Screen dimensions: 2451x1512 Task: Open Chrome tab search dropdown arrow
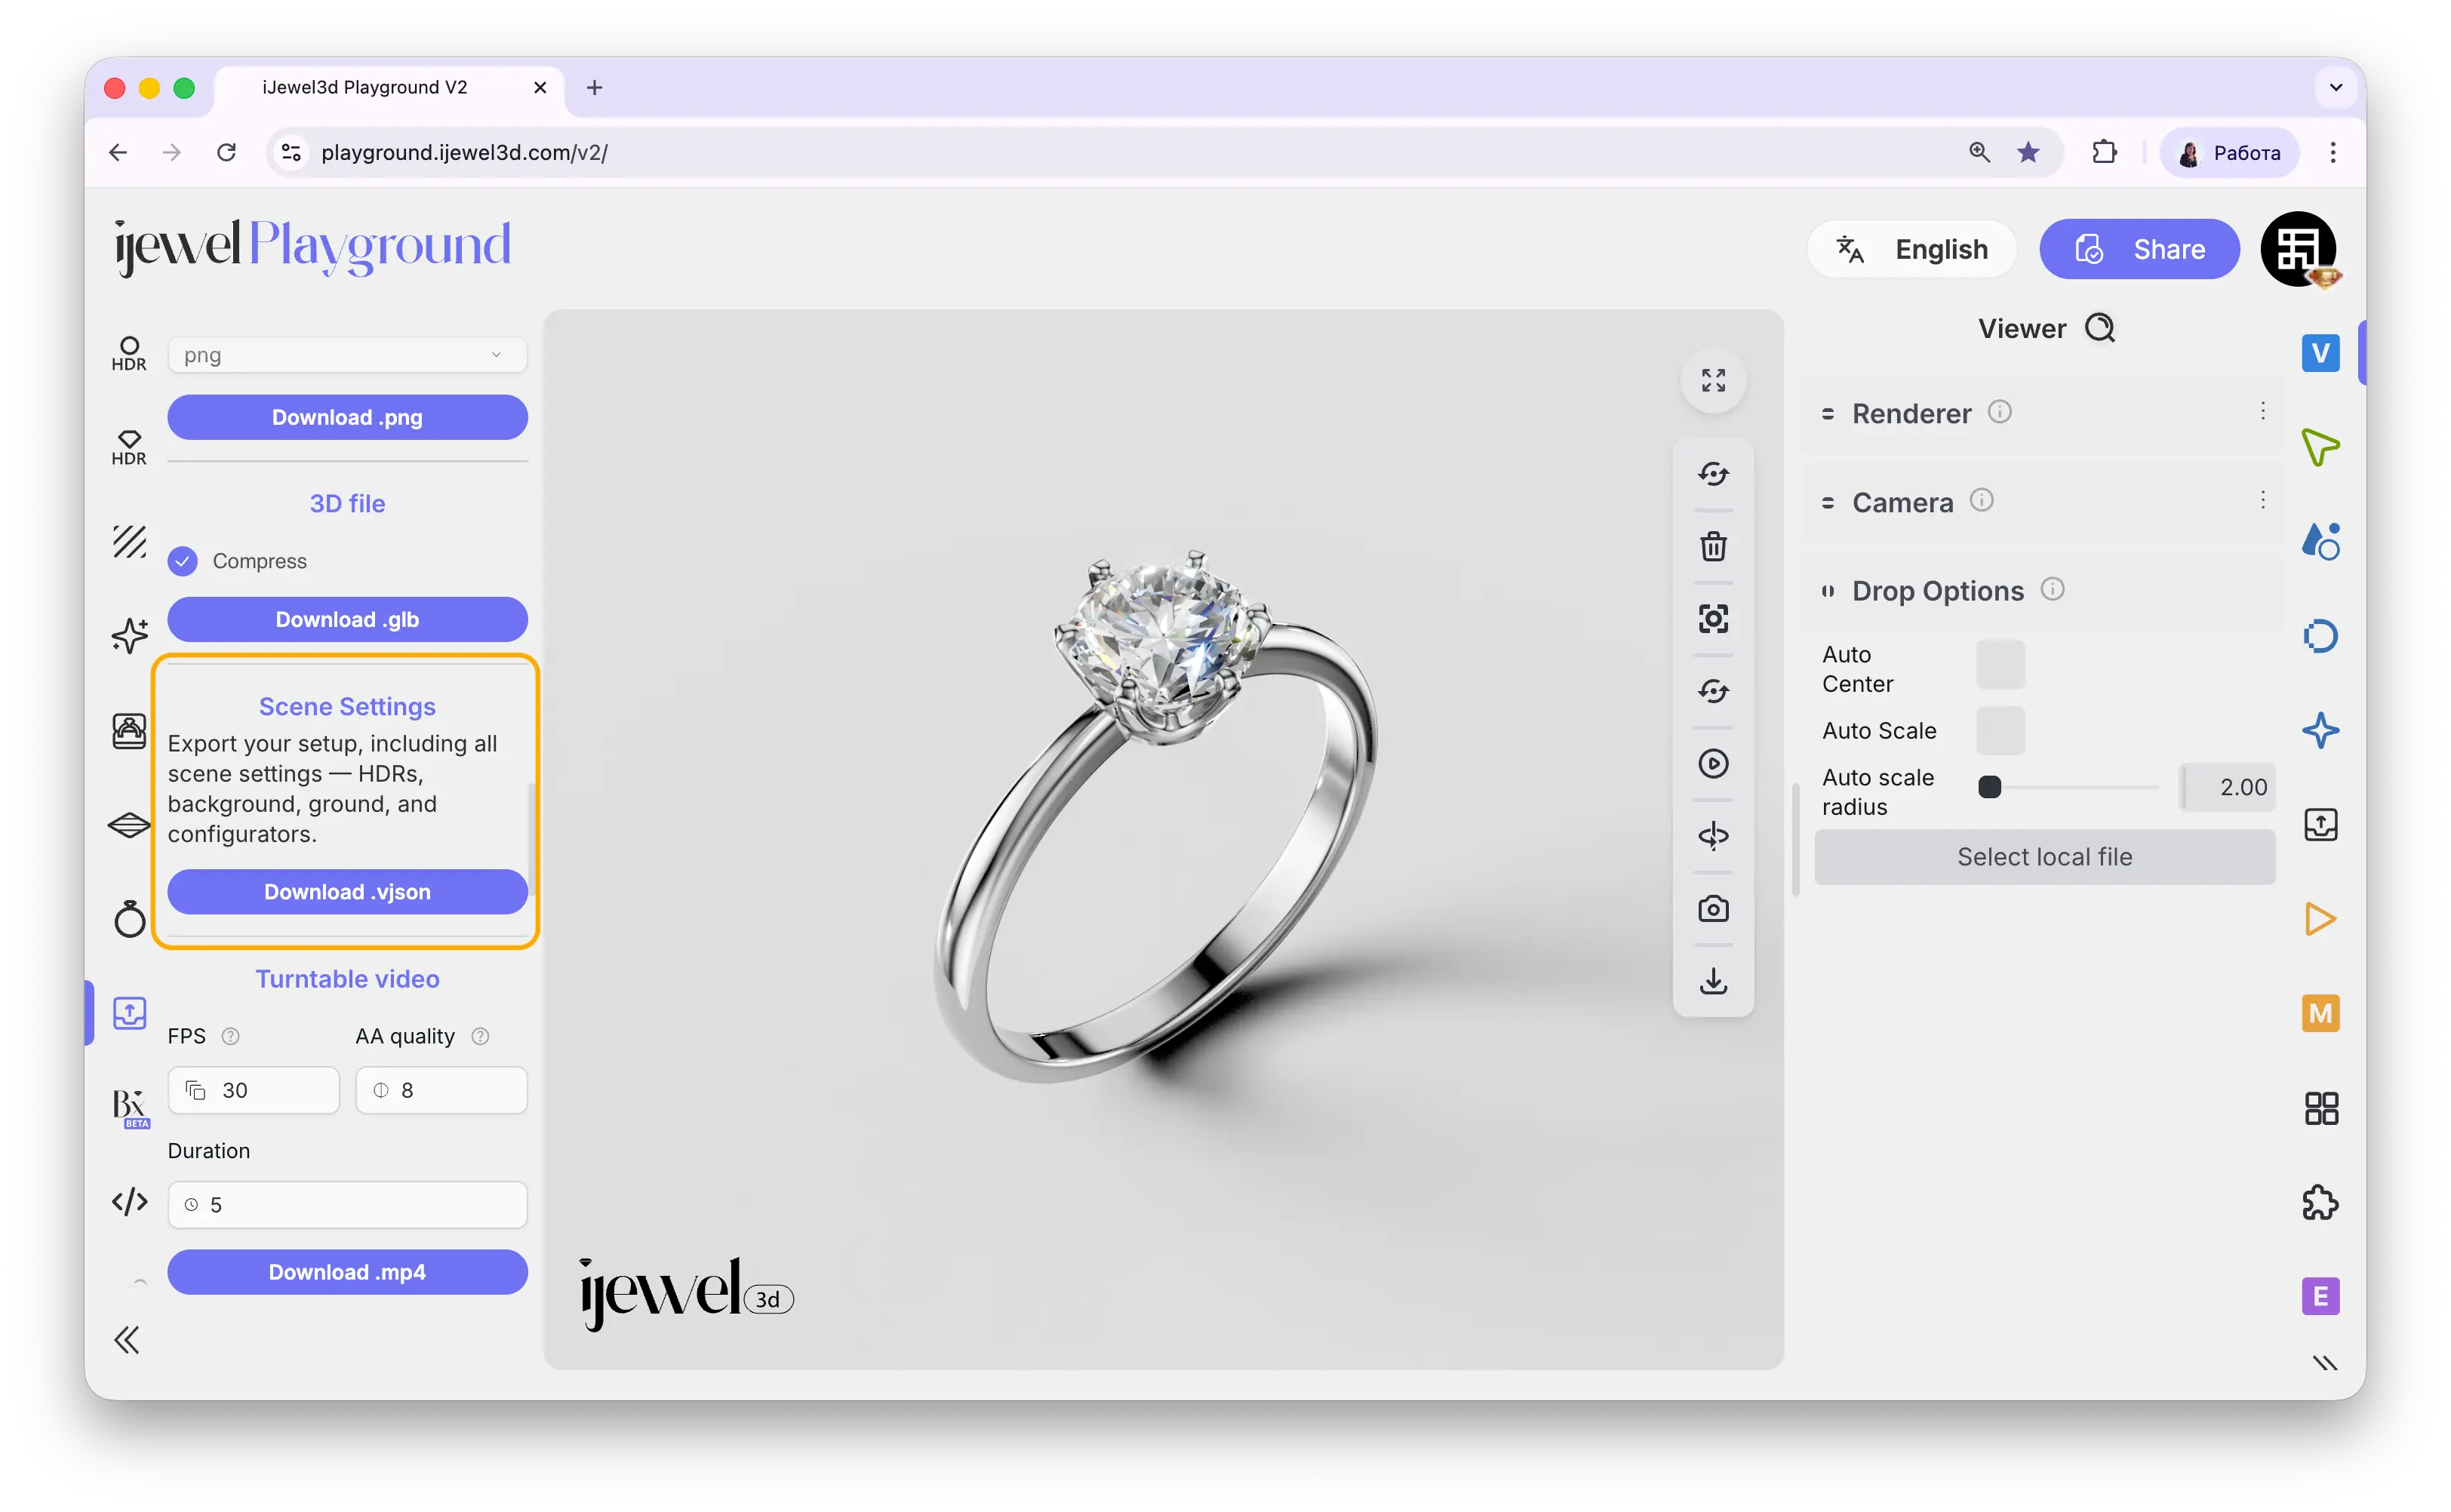[2335, 87]
